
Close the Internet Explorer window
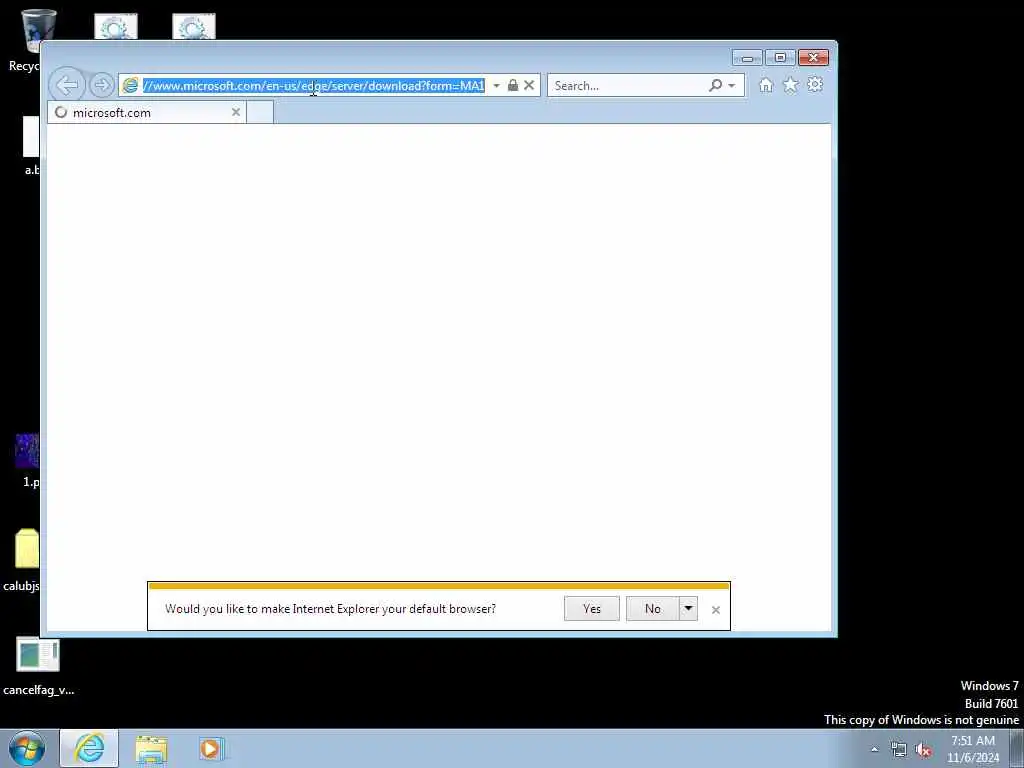pyautogui.click(x=814, y=58)
